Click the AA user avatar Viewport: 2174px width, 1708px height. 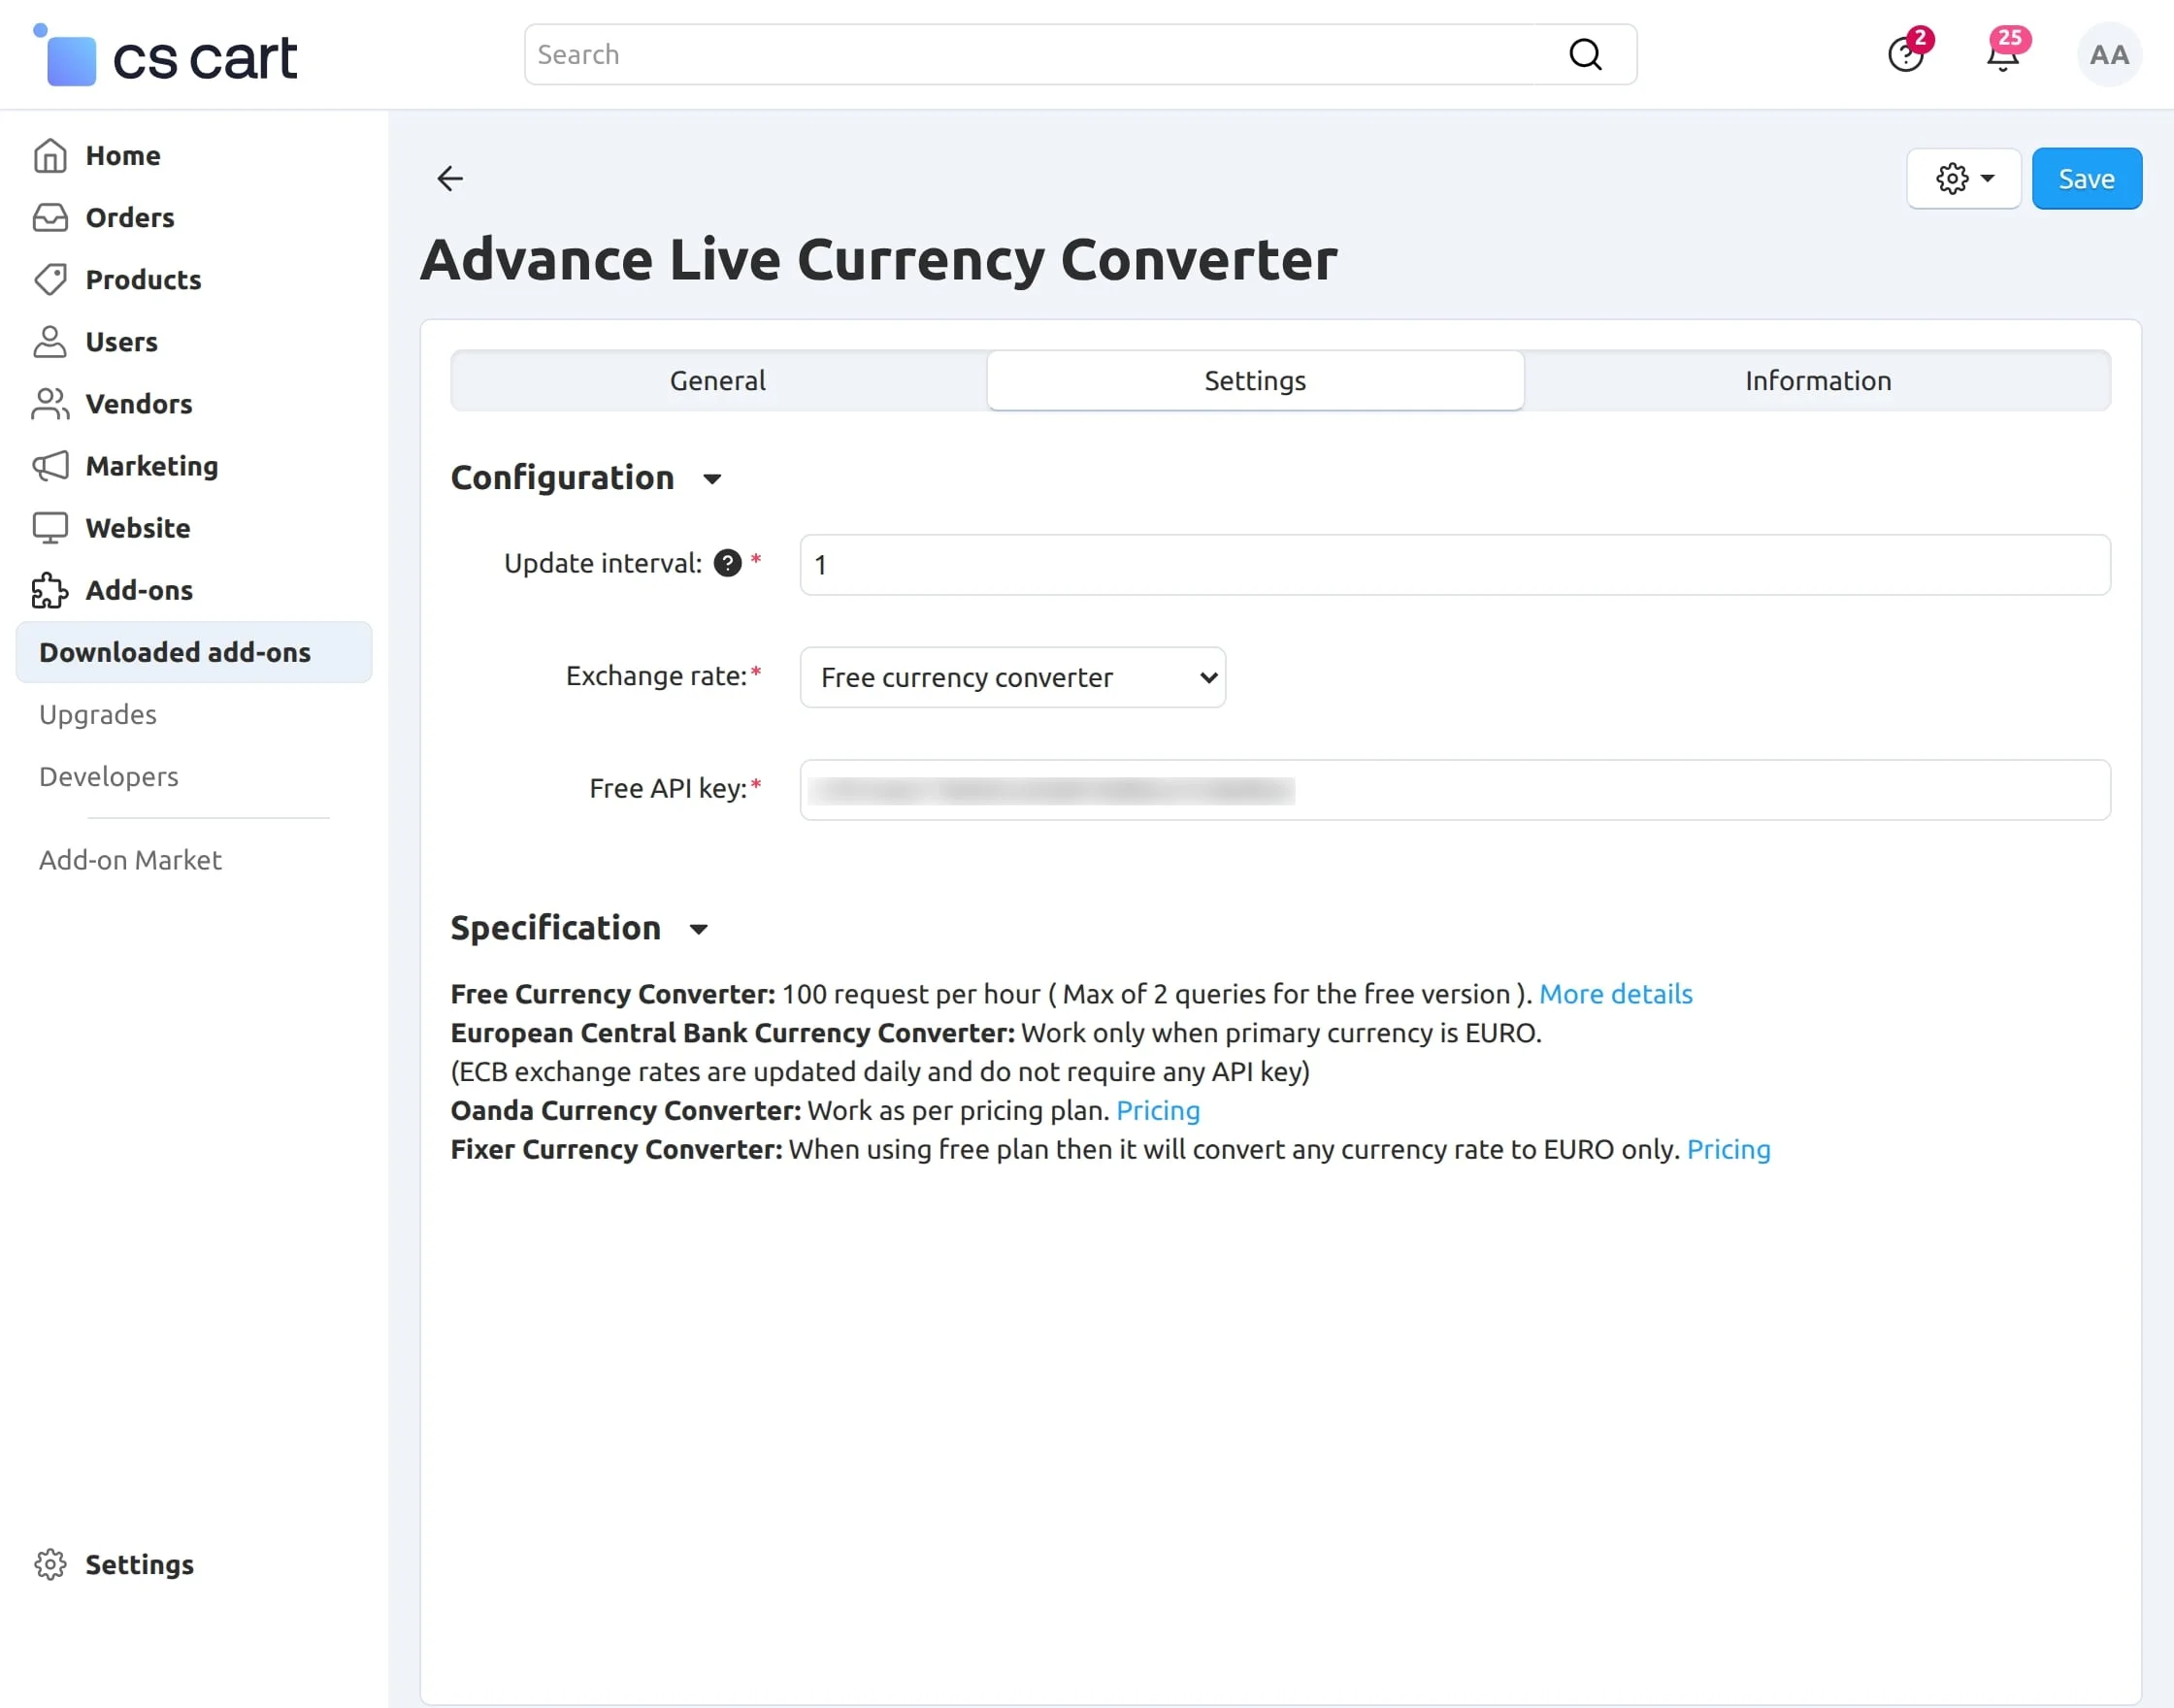[x=2108, y=55]
